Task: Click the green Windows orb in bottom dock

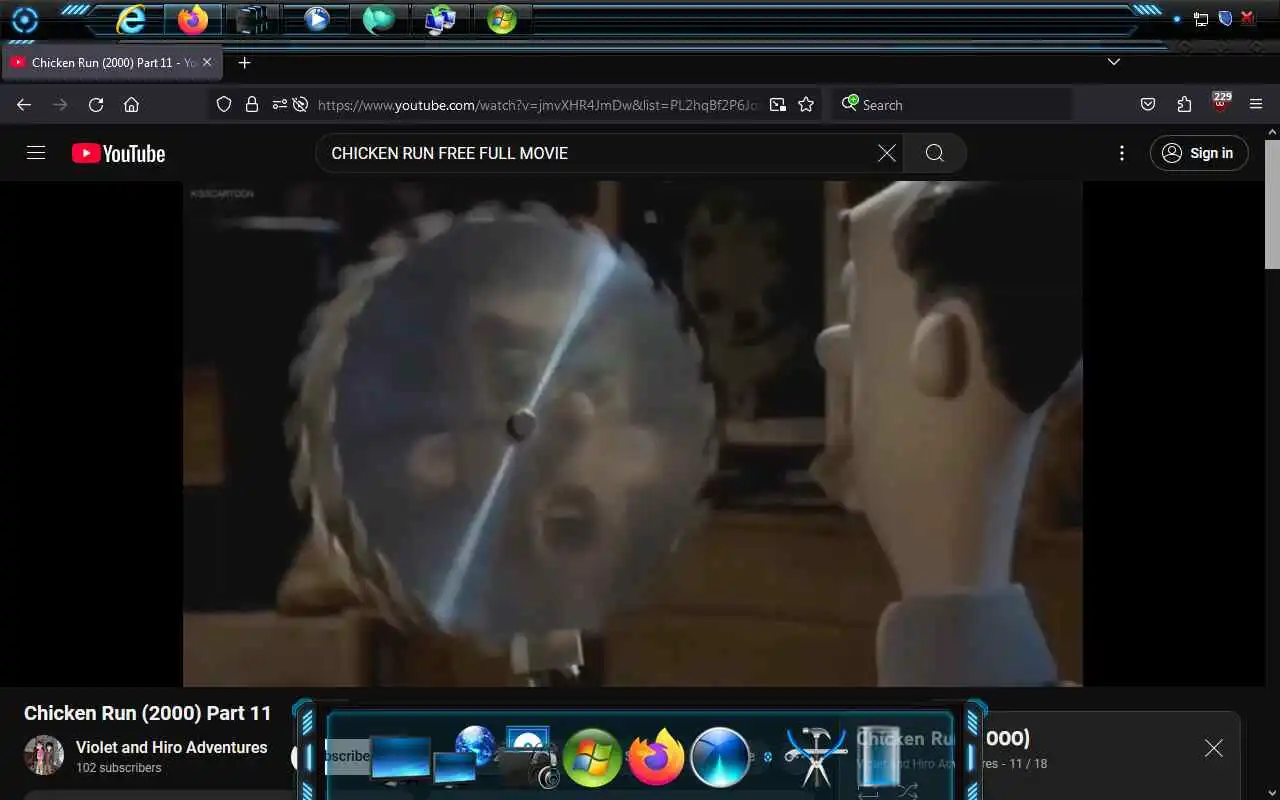Action: pyautogui.click(x=592, y=757)
